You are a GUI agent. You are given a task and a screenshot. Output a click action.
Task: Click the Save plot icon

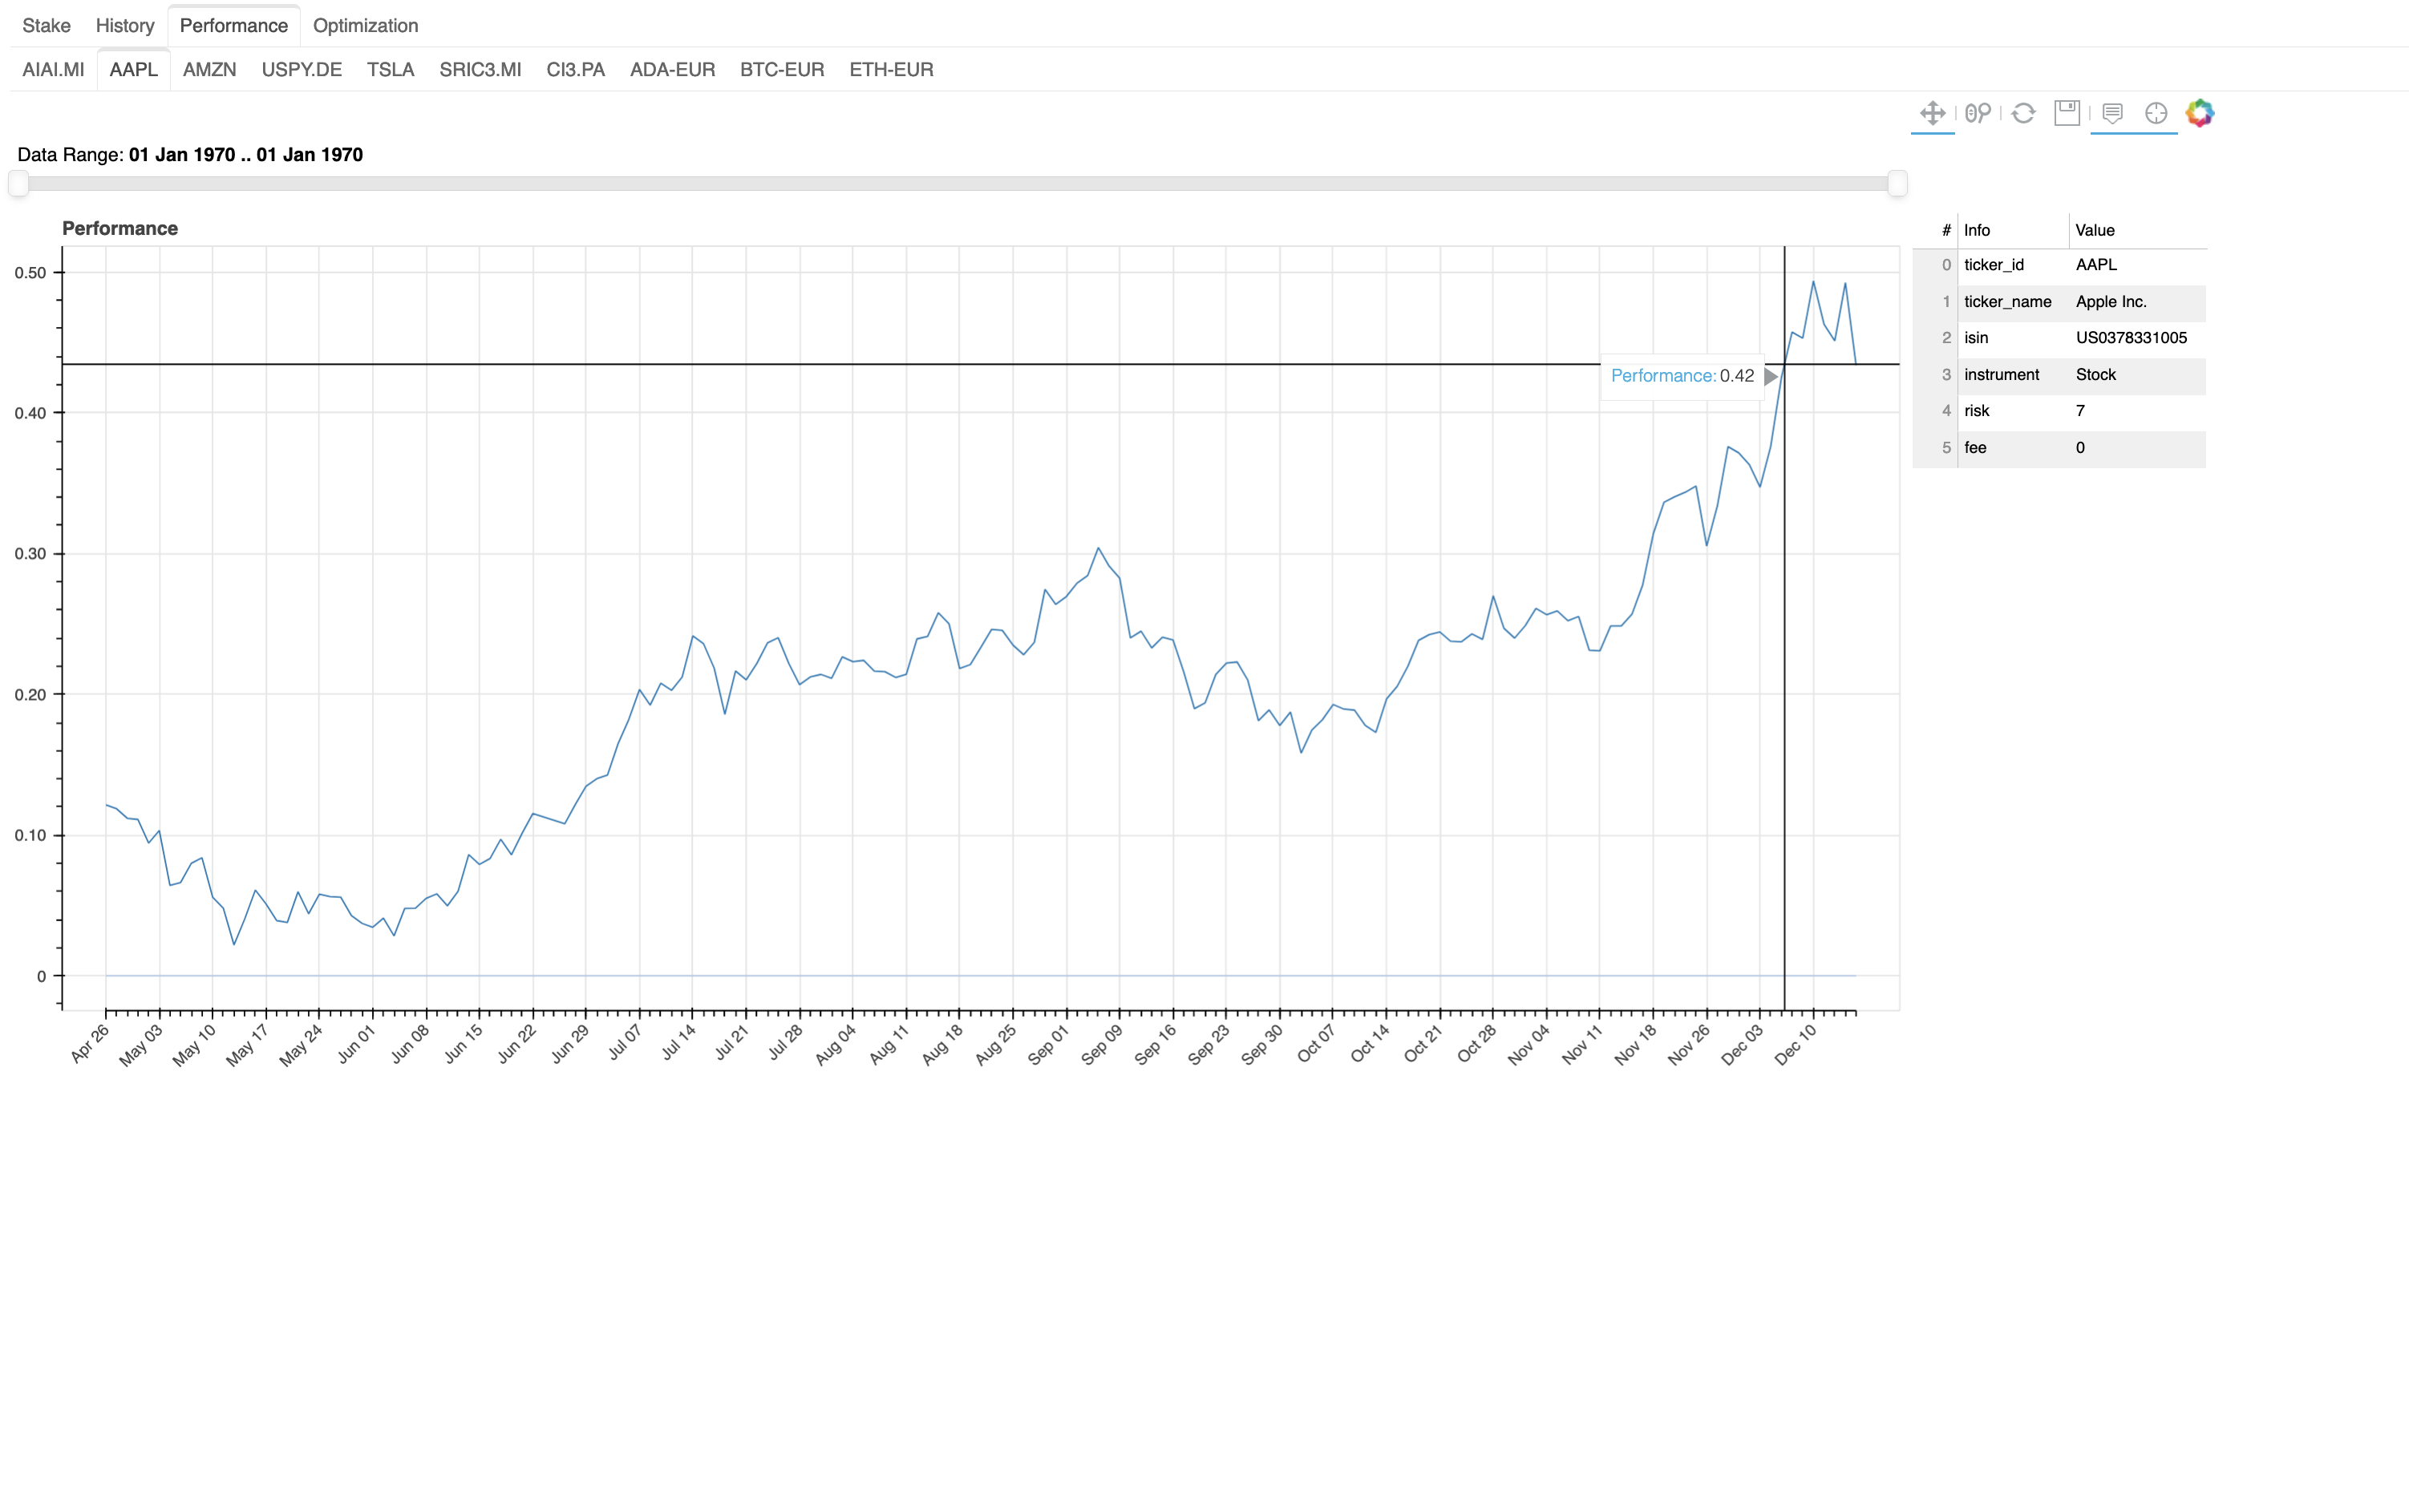tap(2067, 113)
